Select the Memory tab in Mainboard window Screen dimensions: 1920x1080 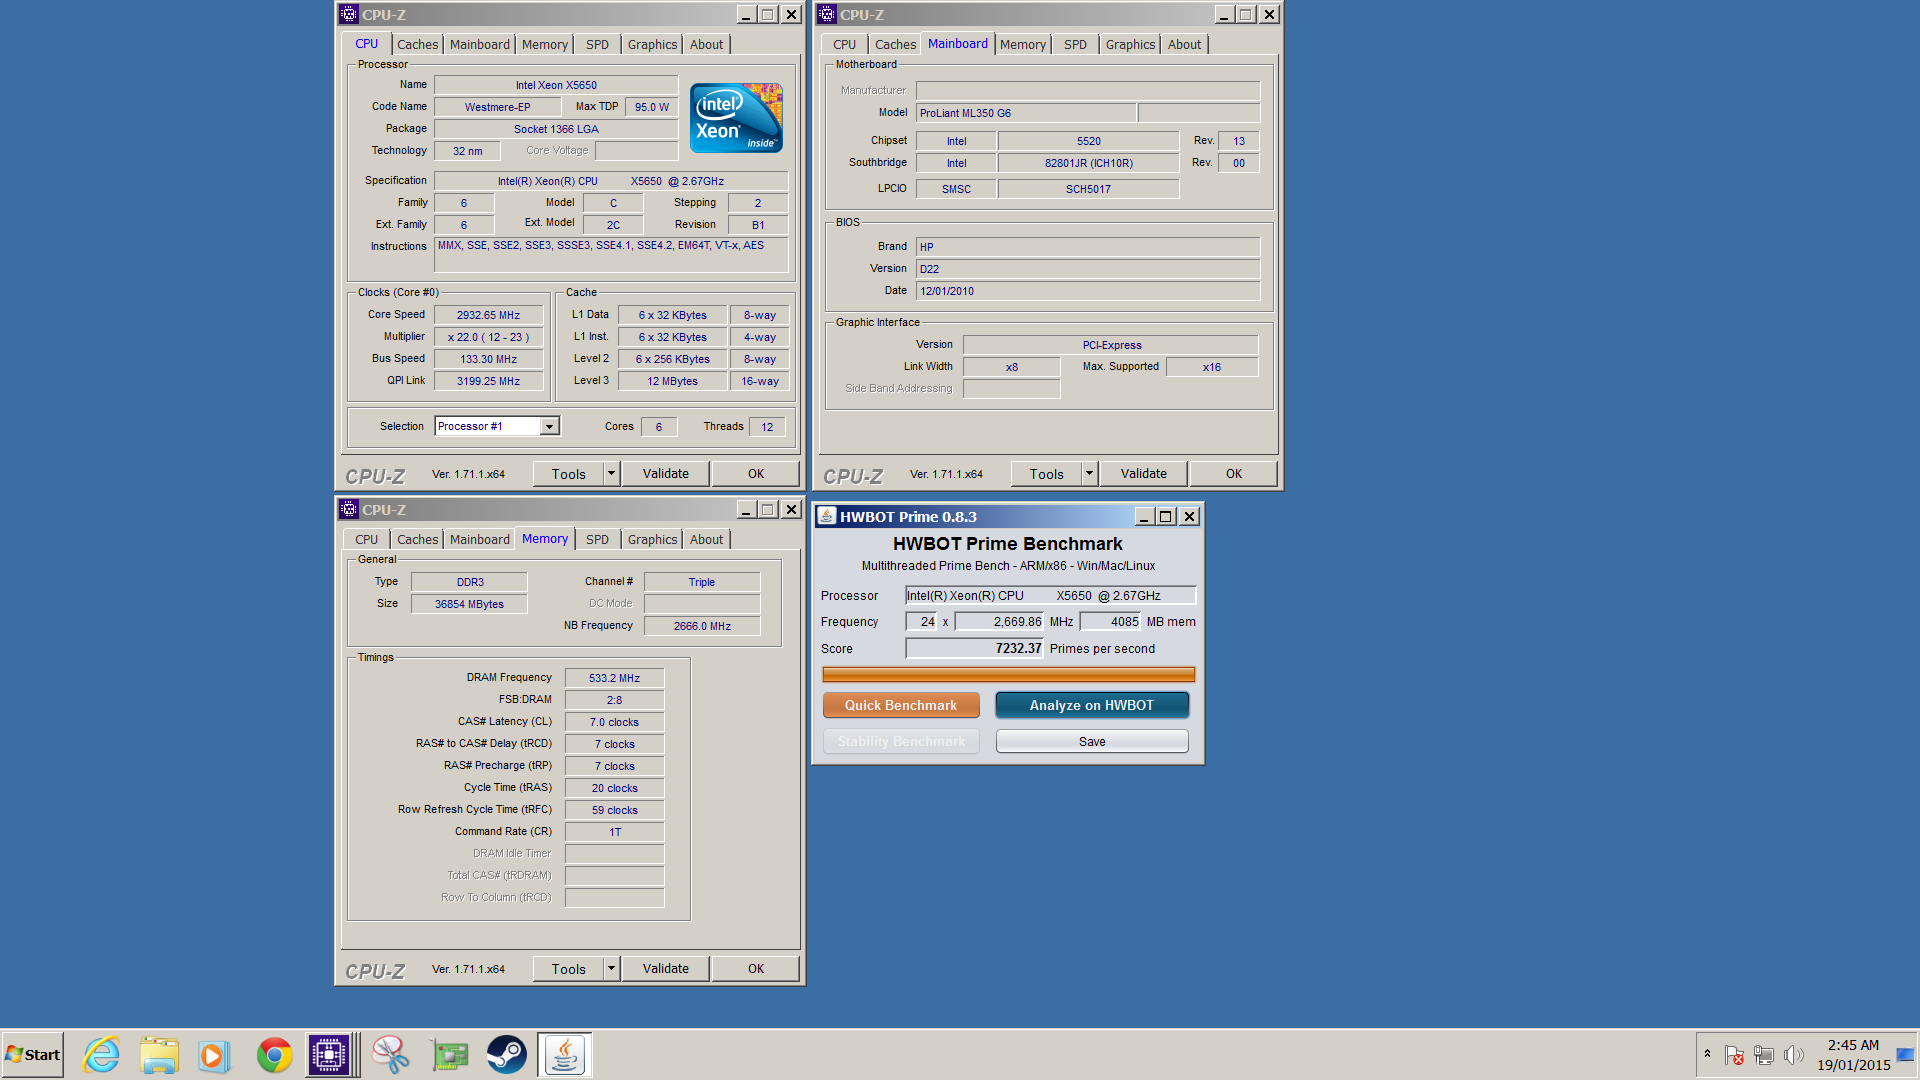click(x=1022, y=45)
